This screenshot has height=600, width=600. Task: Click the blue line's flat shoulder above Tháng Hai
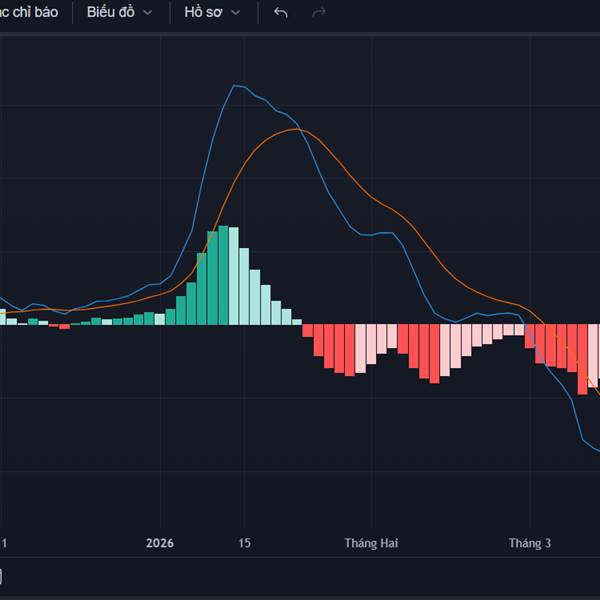click(370, 235)
